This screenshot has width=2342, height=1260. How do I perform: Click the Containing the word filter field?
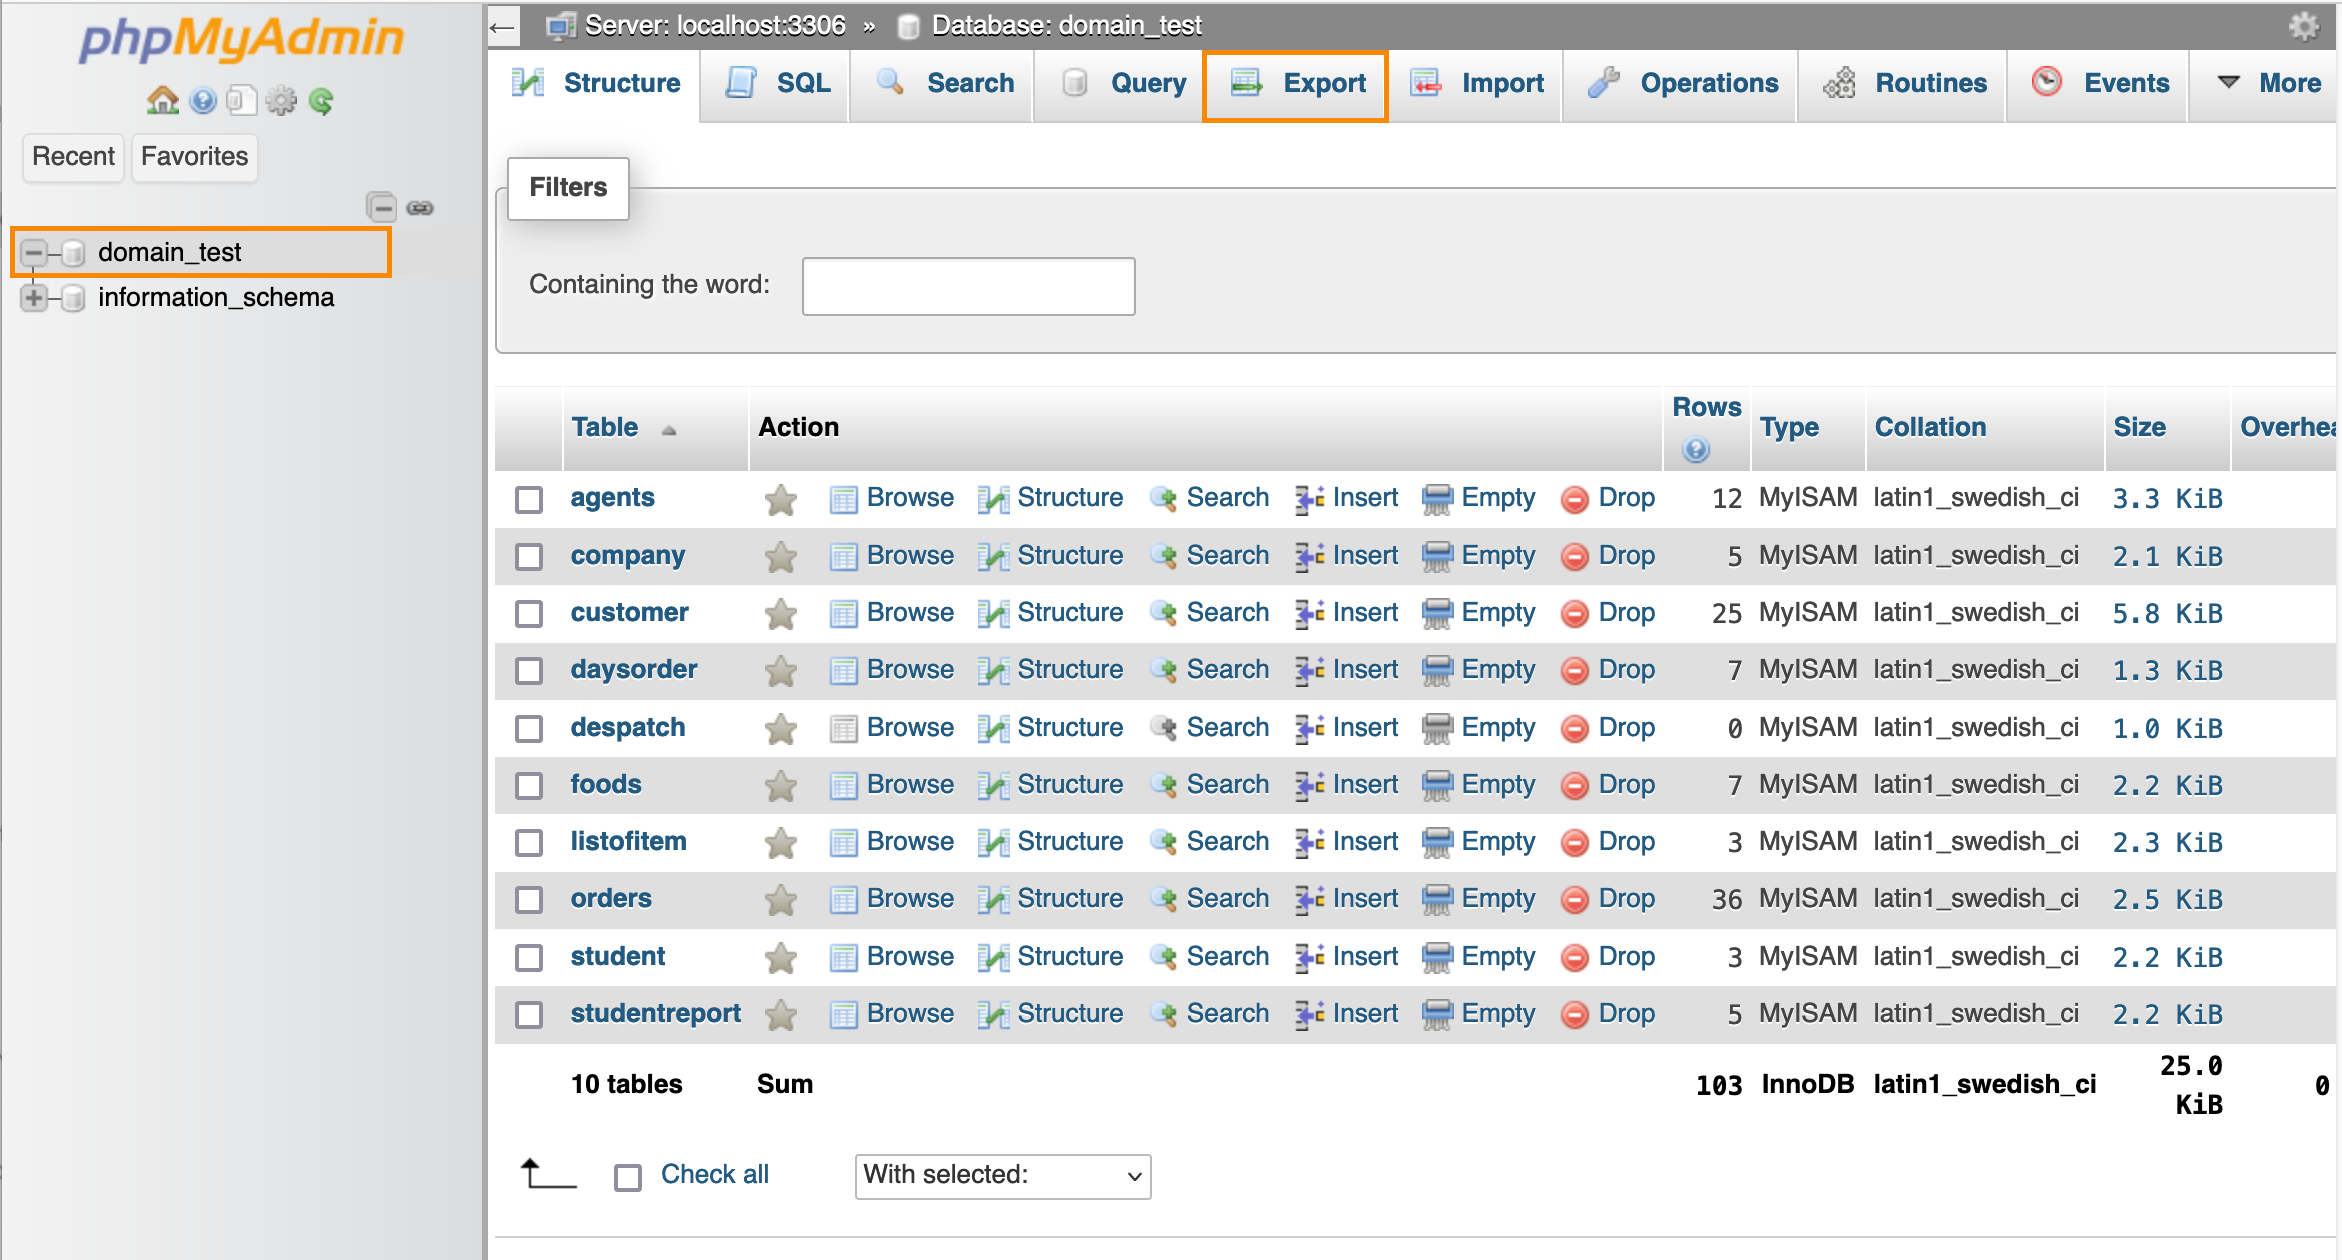click(968, 286)
